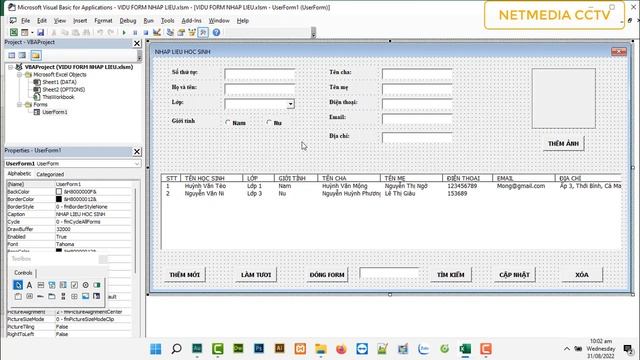Select the ToggleButton tool in Toolbox
Screen dimensions: 640x360
97,285
